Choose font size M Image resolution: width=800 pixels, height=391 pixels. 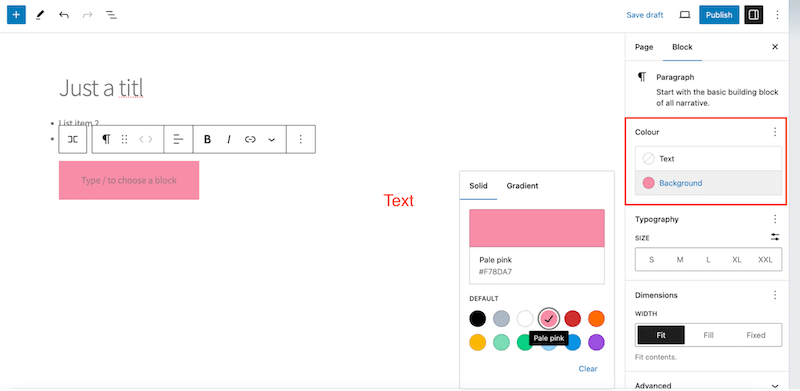pos(680,260)
